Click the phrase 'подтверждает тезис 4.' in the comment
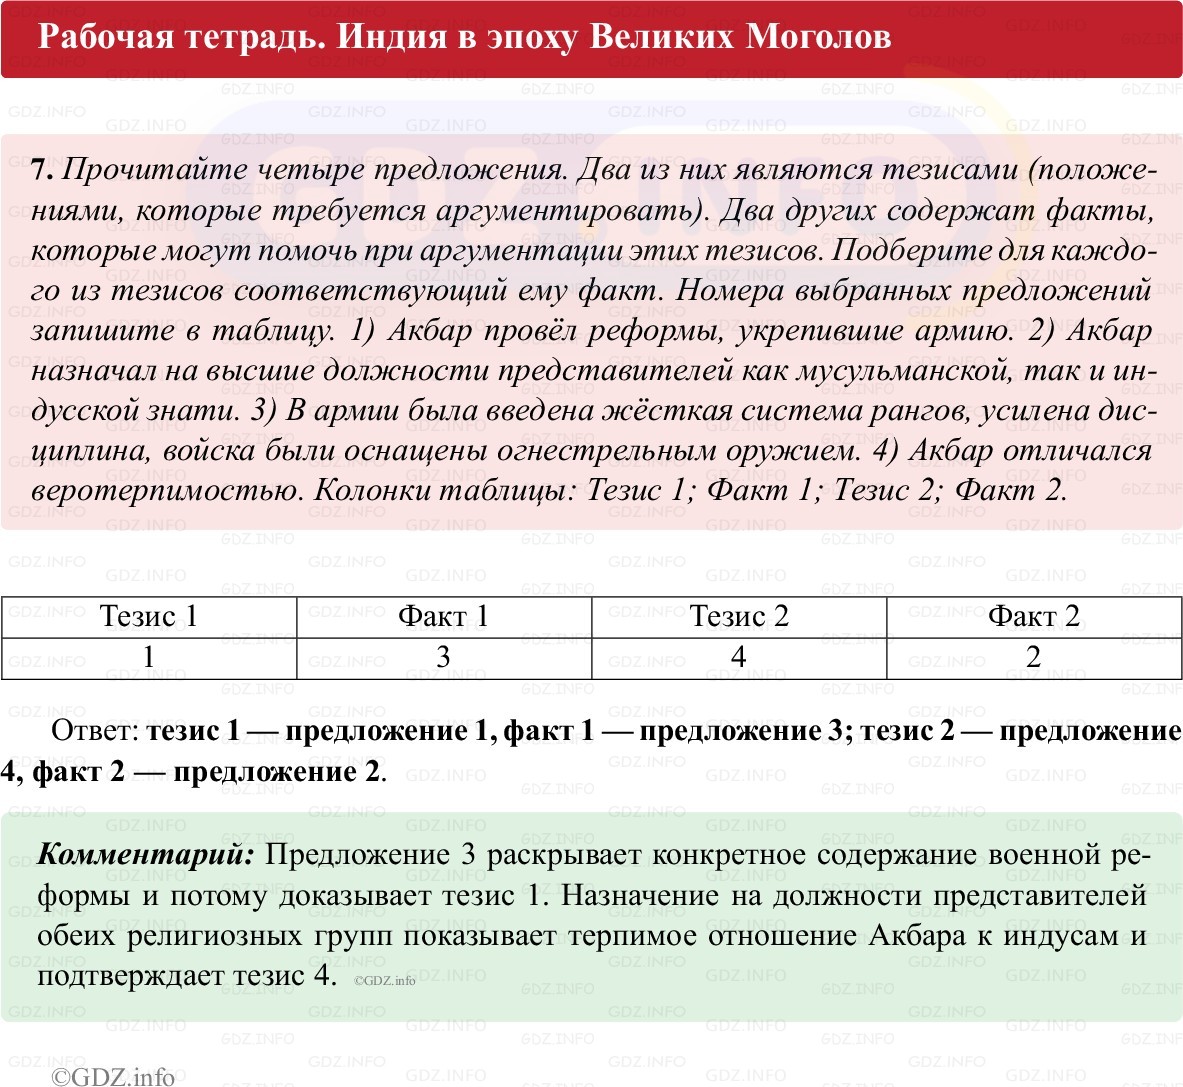This screenshot has height=1087, width=1183. tap(186, 975)
